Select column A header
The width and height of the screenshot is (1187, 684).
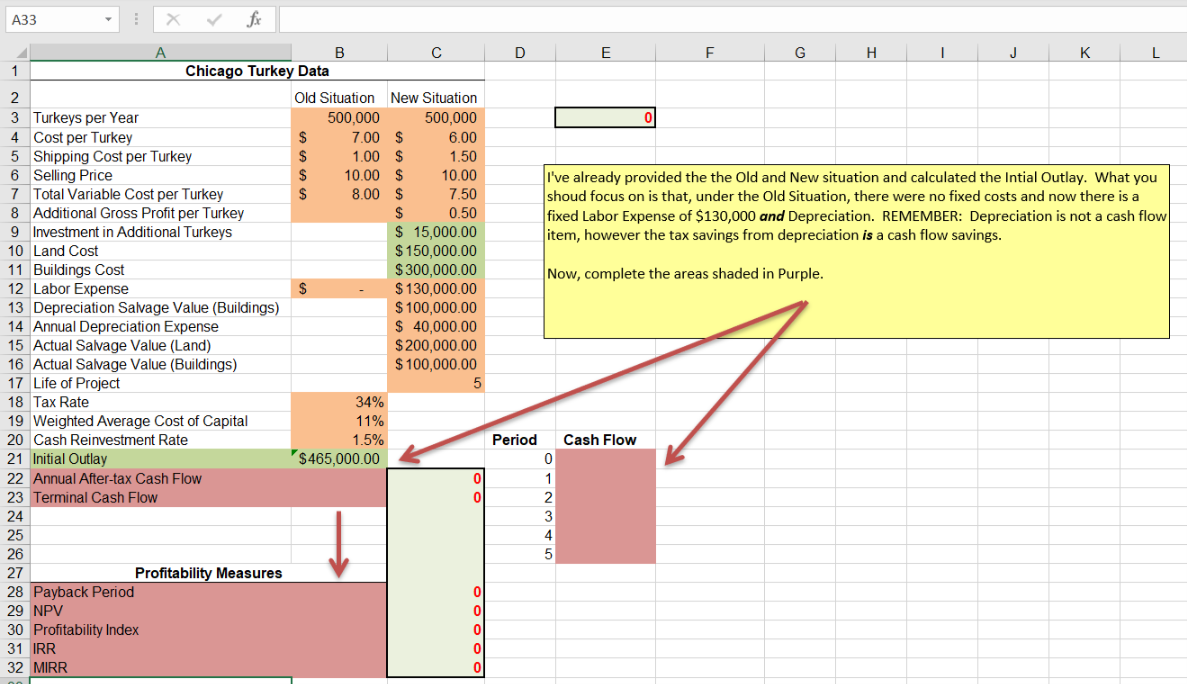(x=160, y=52)
